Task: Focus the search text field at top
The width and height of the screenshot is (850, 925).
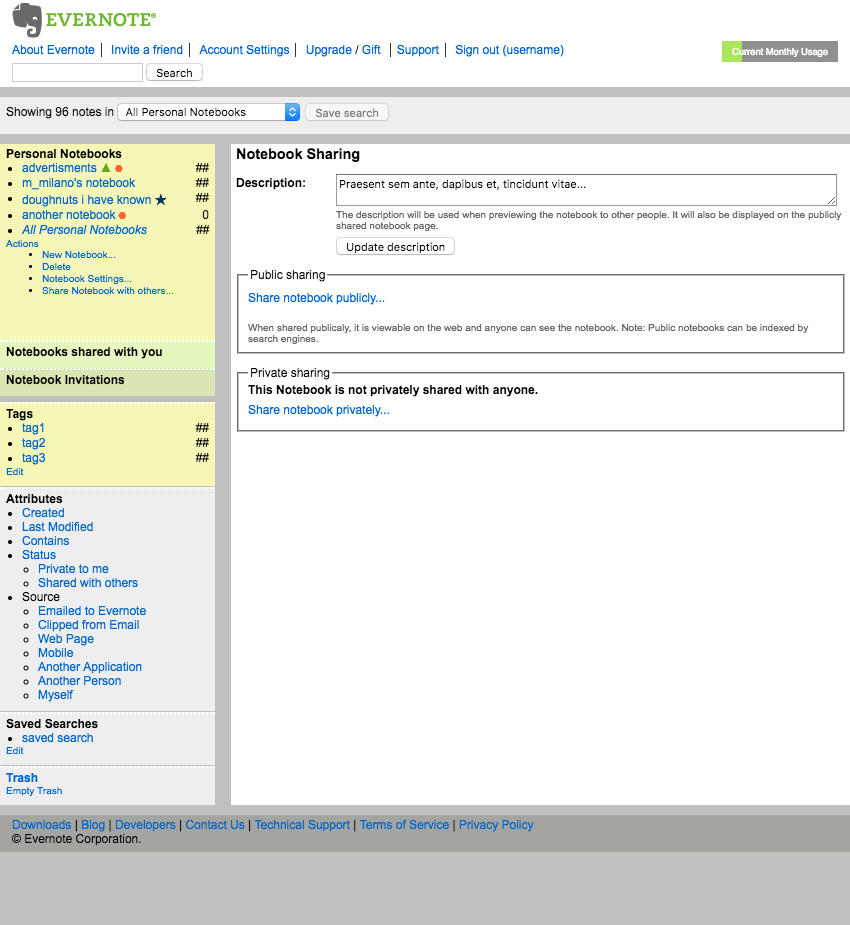Action: [x=77, y=73]
